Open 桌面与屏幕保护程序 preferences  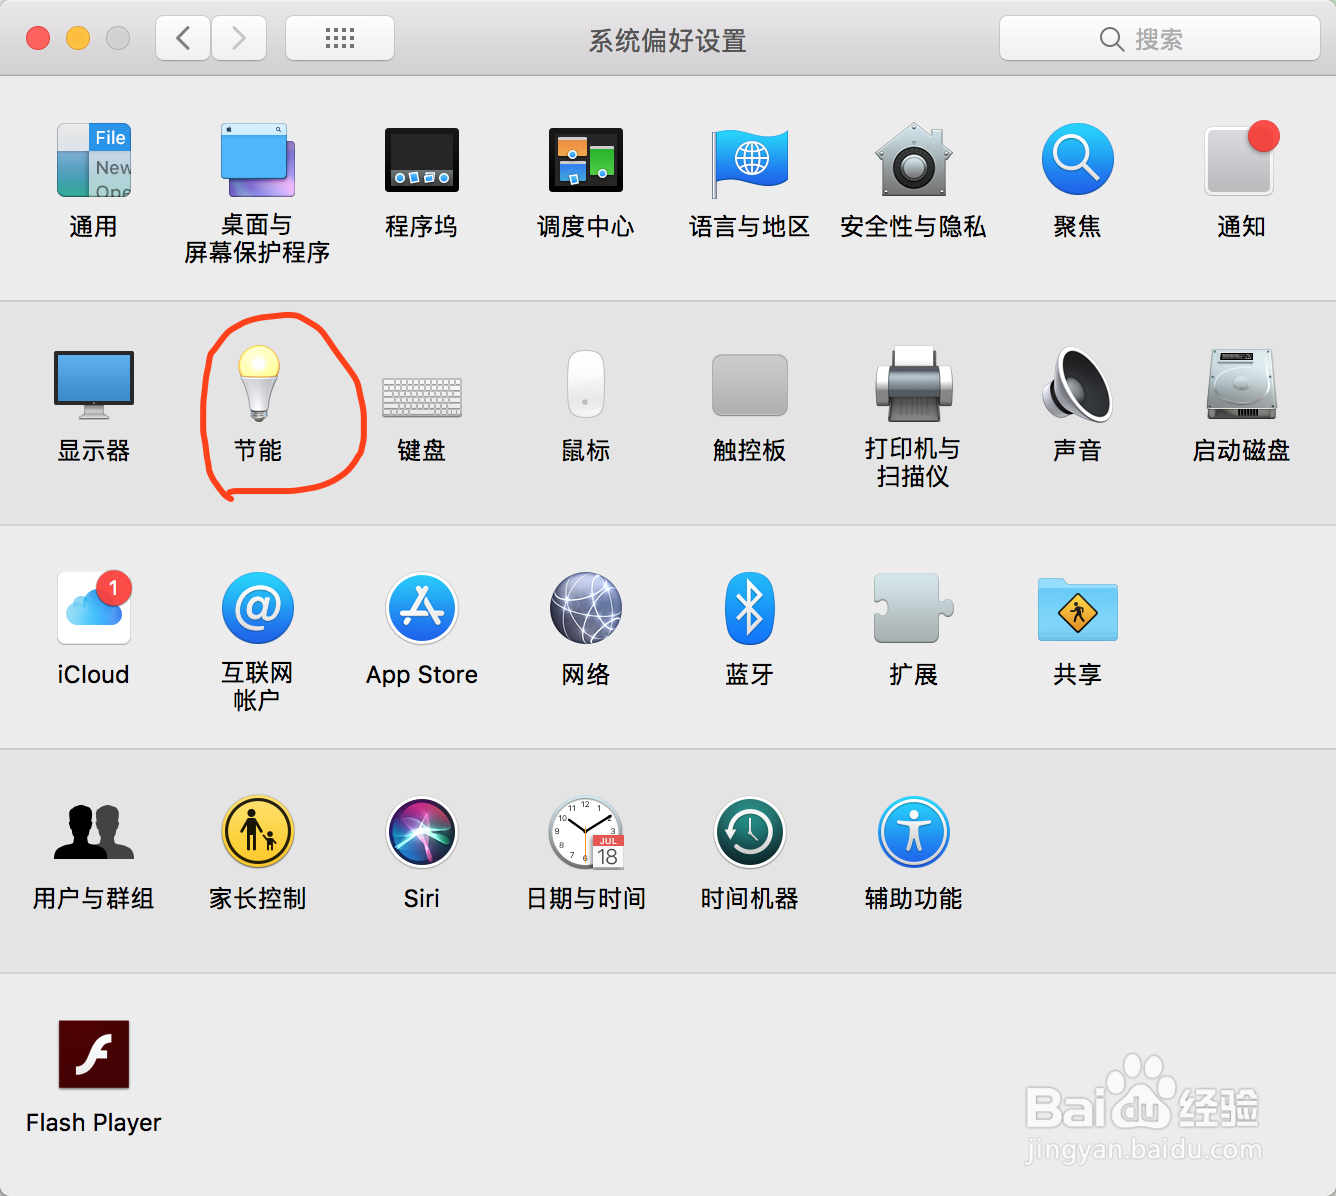(x=258, y=160)
